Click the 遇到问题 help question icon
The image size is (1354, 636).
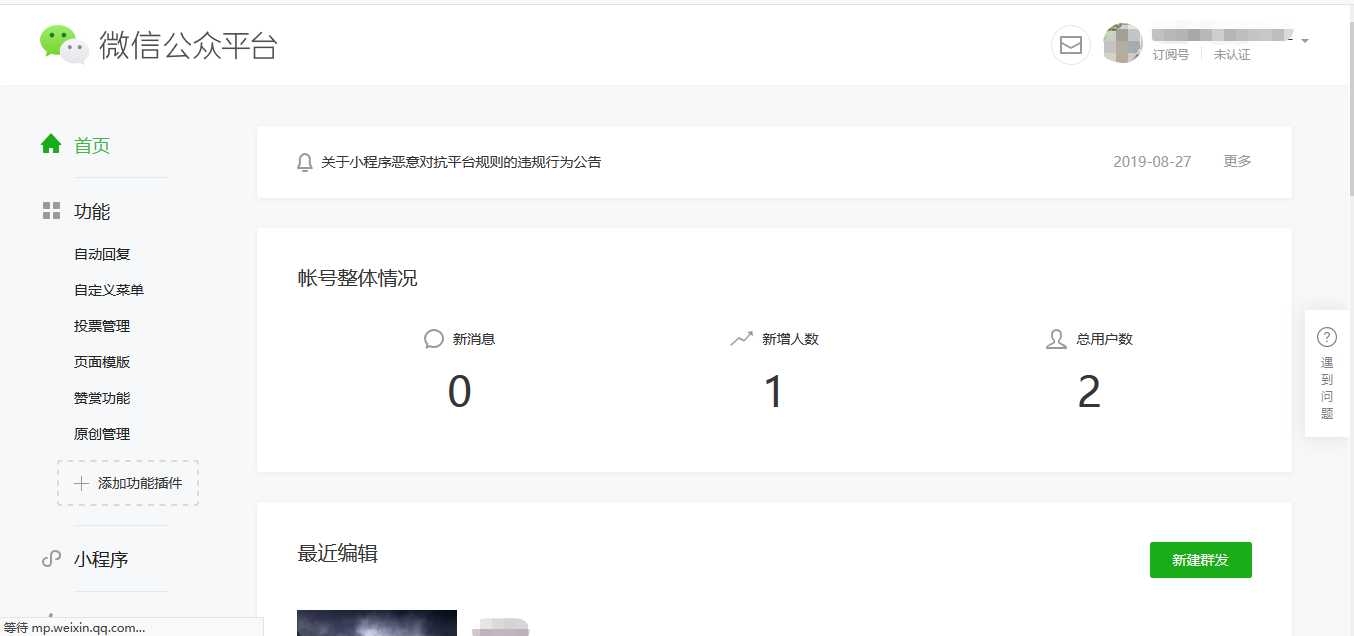click(x=1327, y=337)
